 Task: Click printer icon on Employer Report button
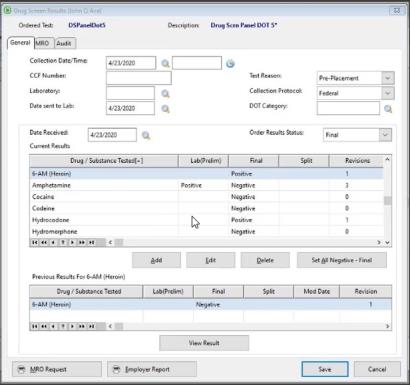(x=116, y=369)
